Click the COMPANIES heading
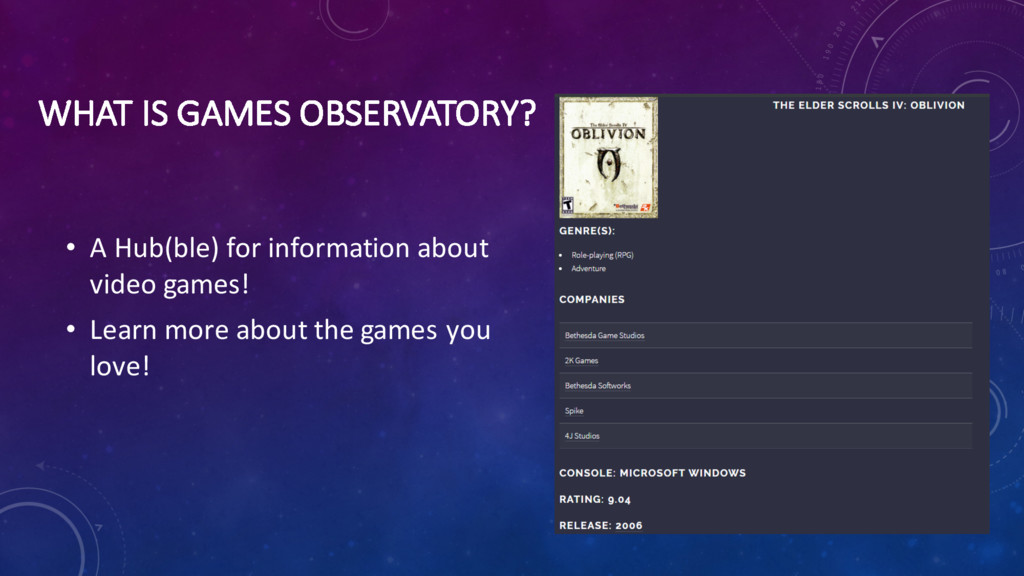The width and height of the screenshot is (1024, 576). (592, 299)
